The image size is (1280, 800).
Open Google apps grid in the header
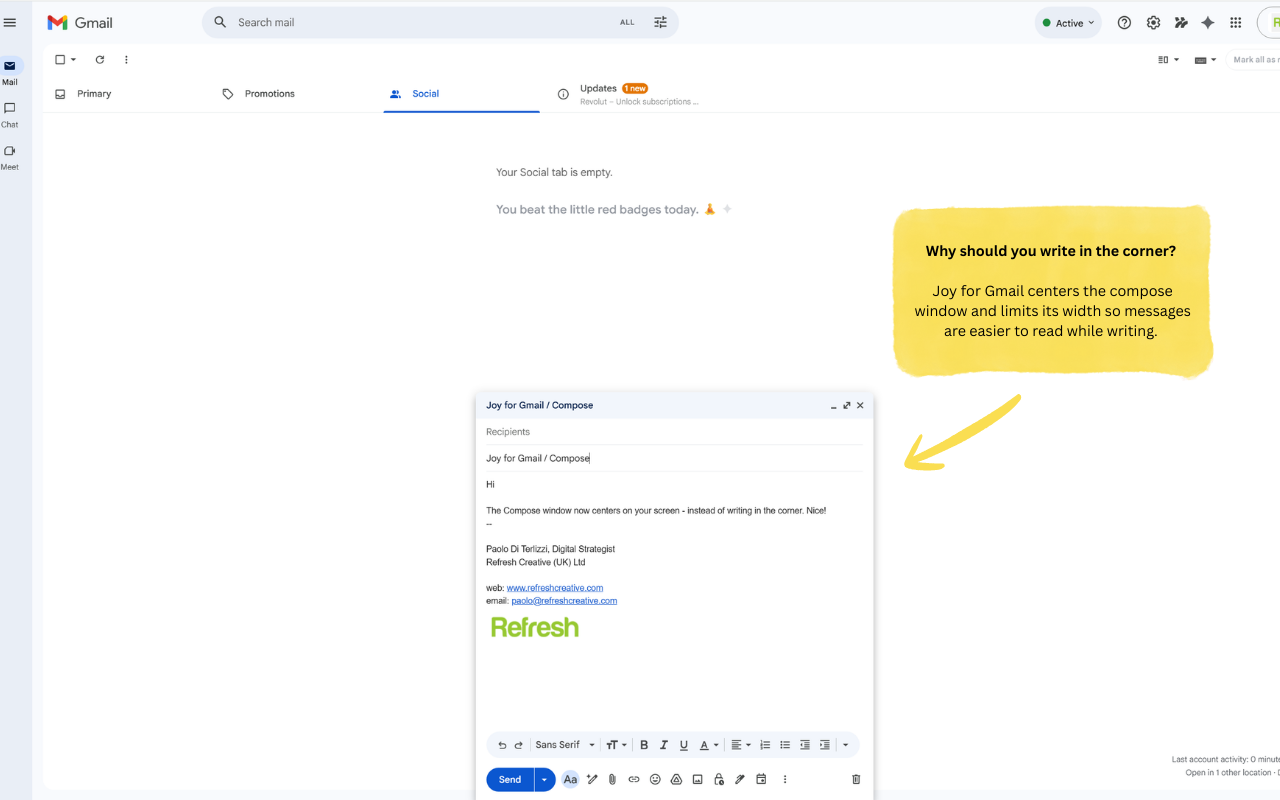[1235, 22]
